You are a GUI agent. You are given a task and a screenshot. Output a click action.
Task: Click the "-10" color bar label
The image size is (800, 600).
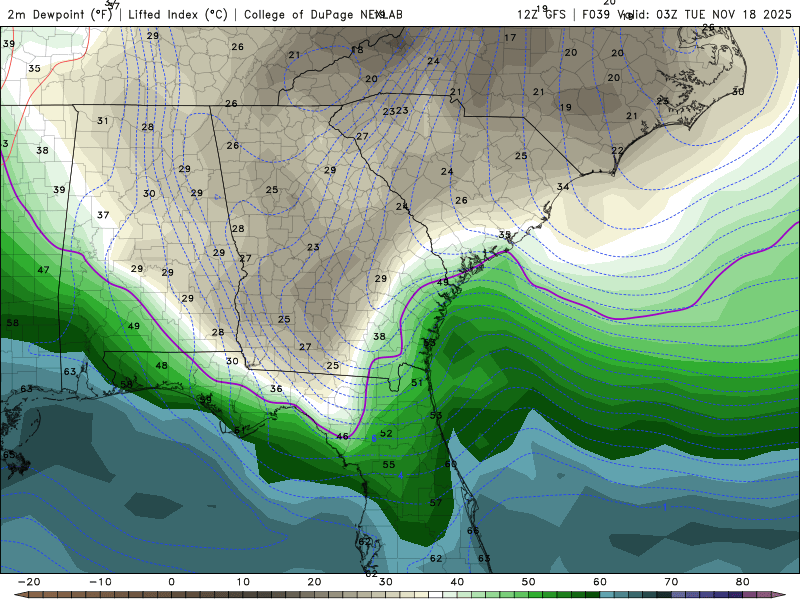pos(101,582)
